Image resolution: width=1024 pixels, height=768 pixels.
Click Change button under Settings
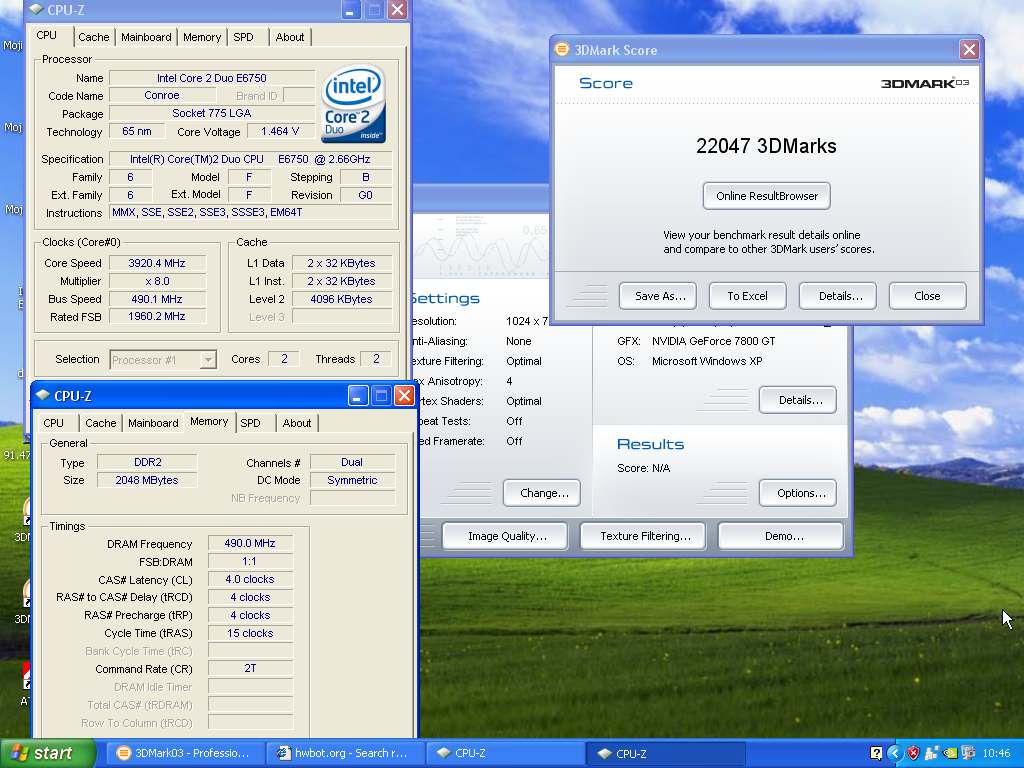point(542,493)
